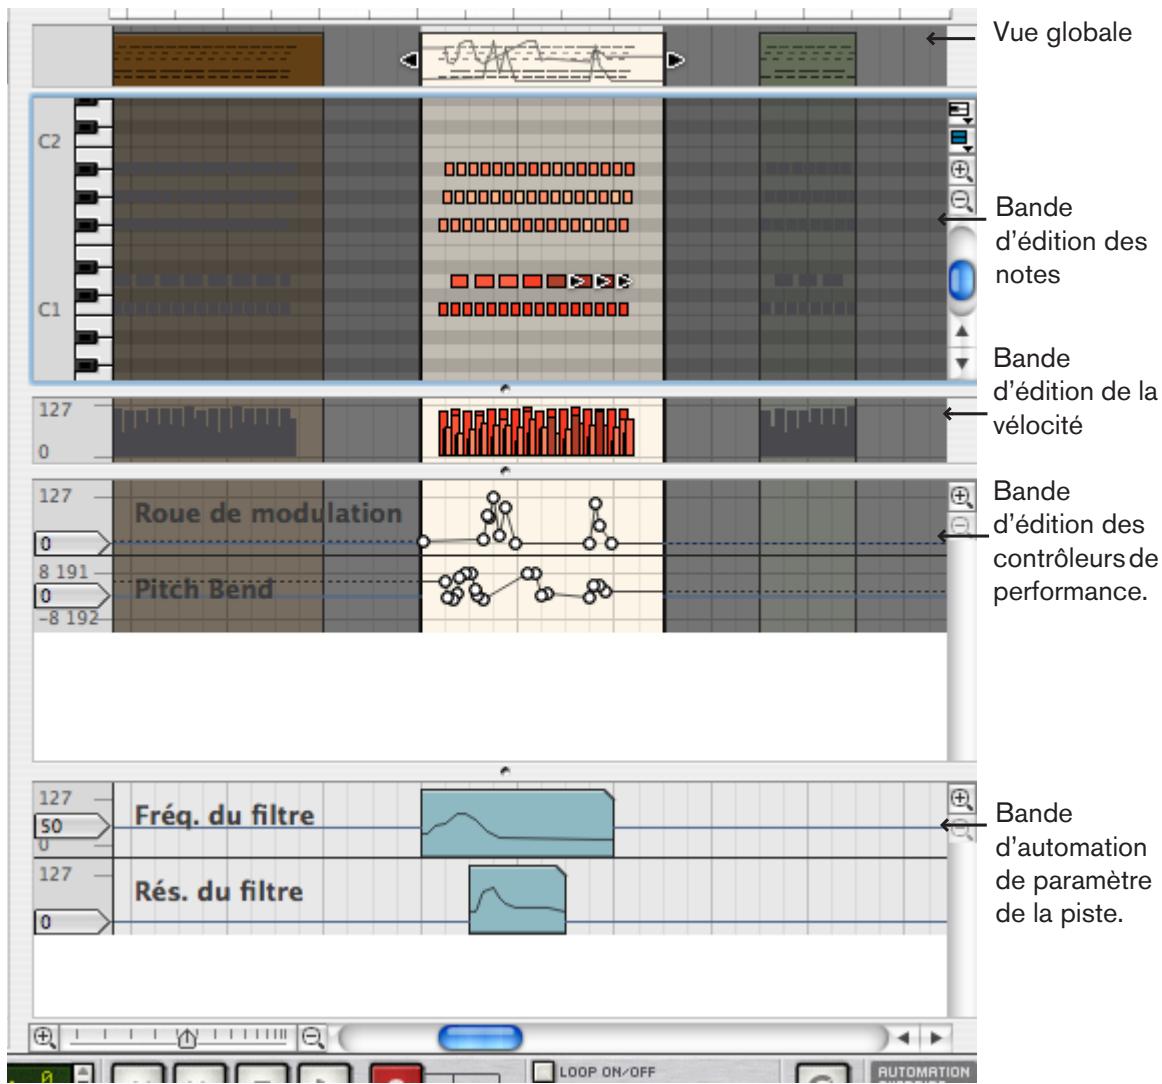This screenshot has width=1162, height=1084.
Task: Click the scroll-left arrow at the bottom
Action: click(903, 1038)
